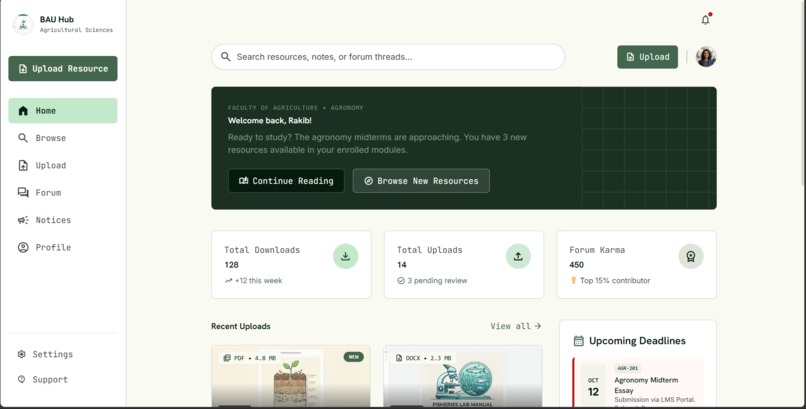The image size is (806, 409).
Task: Click the Profile person icon
Action: tap(23, 247)
